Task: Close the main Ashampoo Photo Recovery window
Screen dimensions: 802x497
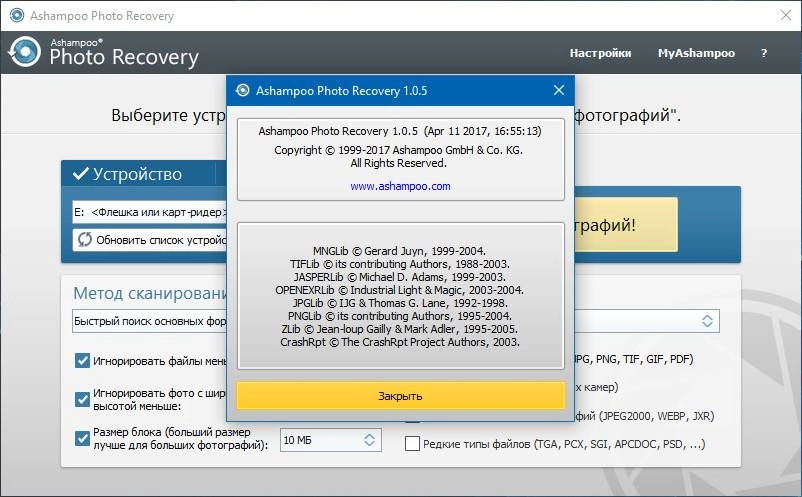Action: pyautogui.click(x=786, y=15)
